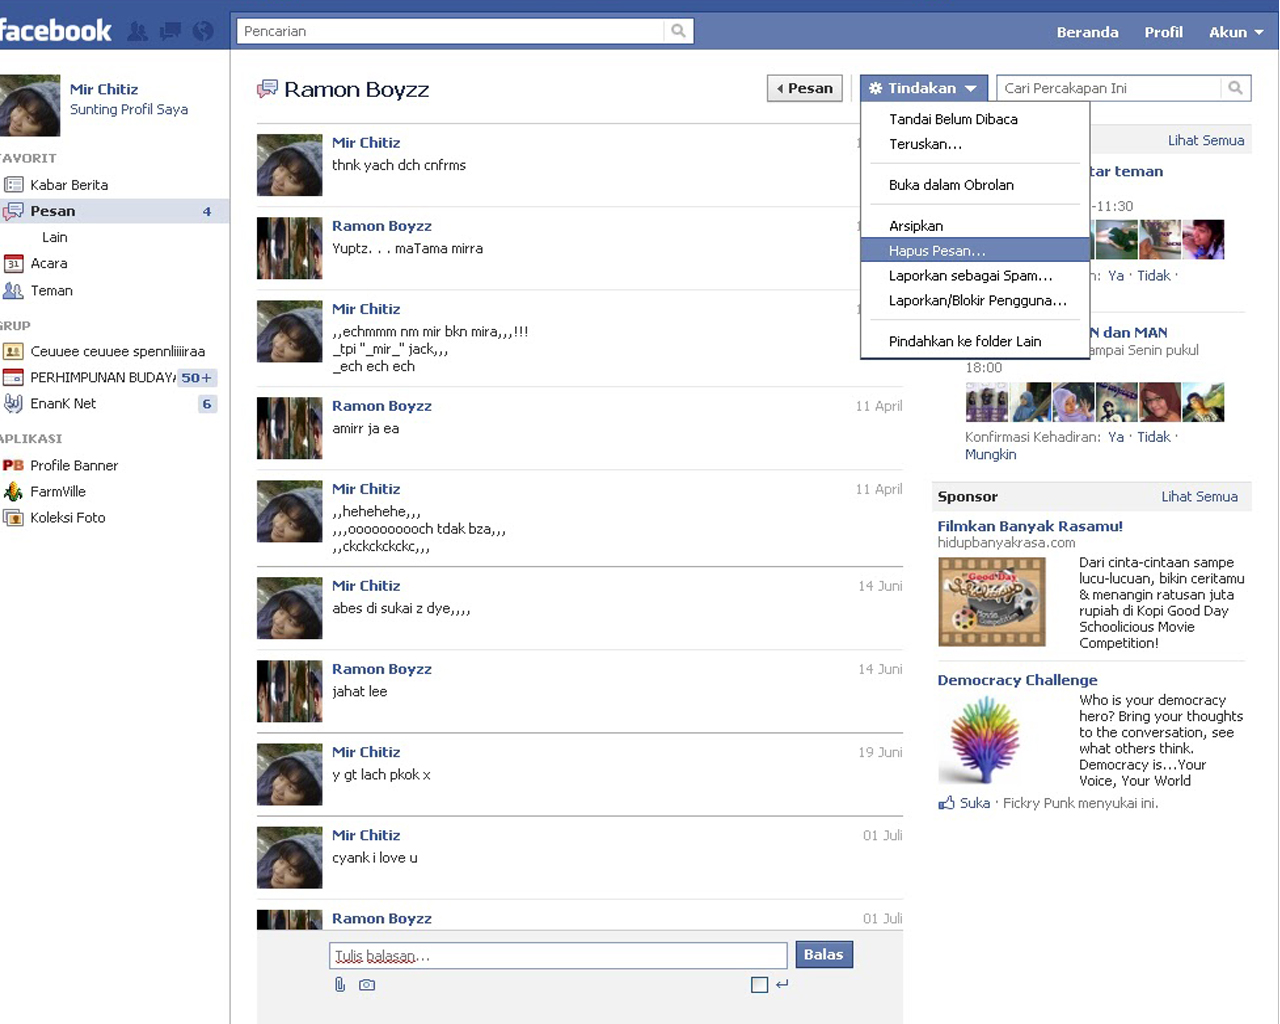Click message text "abes di sukai z dye,,,,"
The image size is (1280, 1024).
pos(401,608)
